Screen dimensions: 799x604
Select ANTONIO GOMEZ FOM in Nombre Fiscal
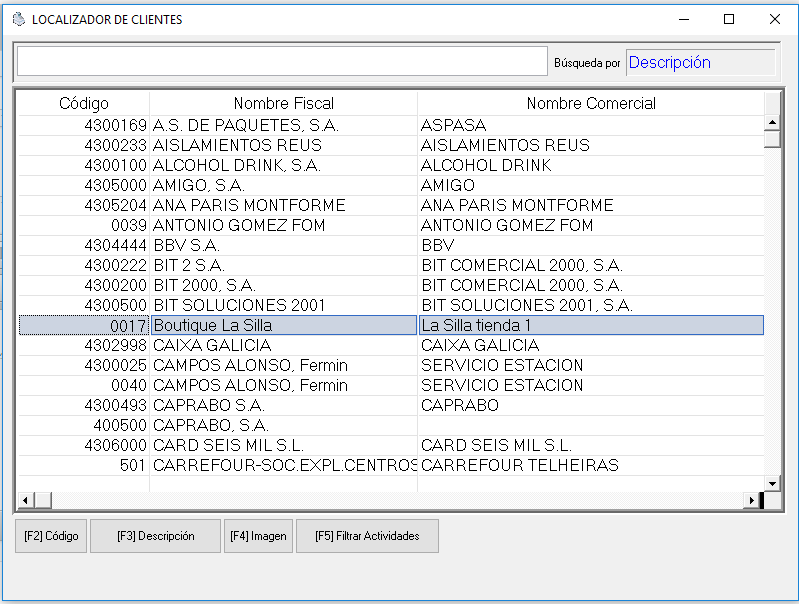point(284,225)
